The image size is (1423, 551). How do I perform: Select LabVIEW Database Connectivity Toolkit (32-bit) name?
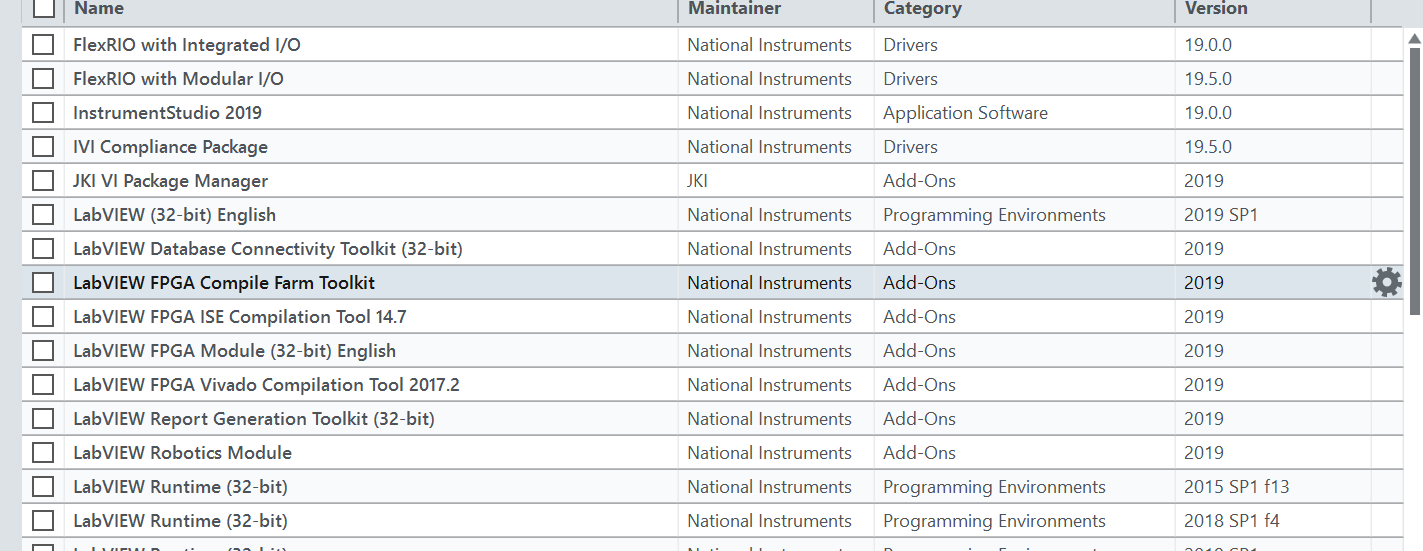(x=268, y=249)
